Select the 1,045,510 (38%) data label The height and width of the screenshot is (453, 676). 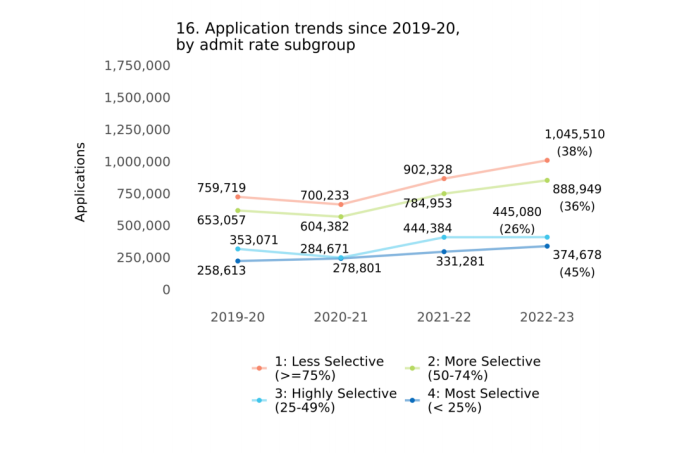click(x=574, y=143)
